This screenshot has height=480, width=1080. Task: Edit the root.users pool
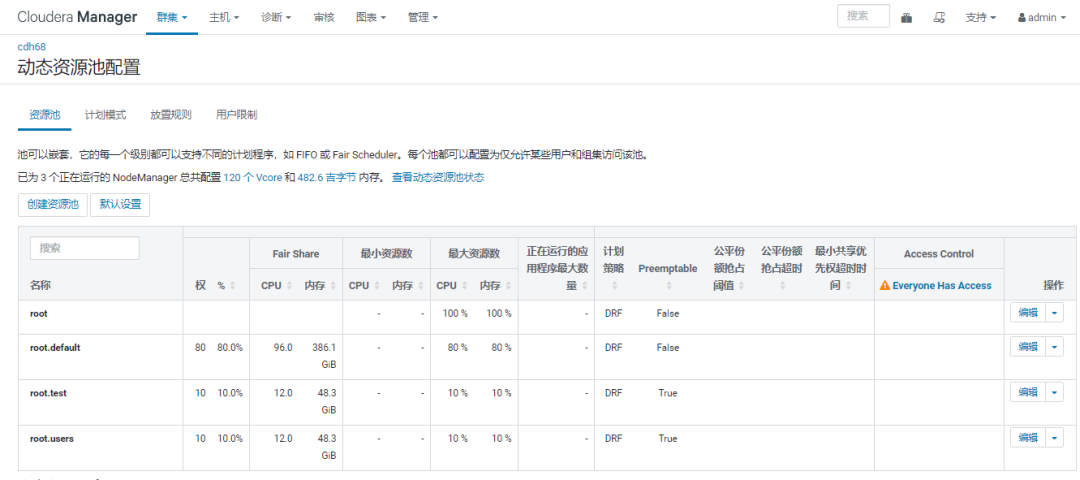(1028, 438)
